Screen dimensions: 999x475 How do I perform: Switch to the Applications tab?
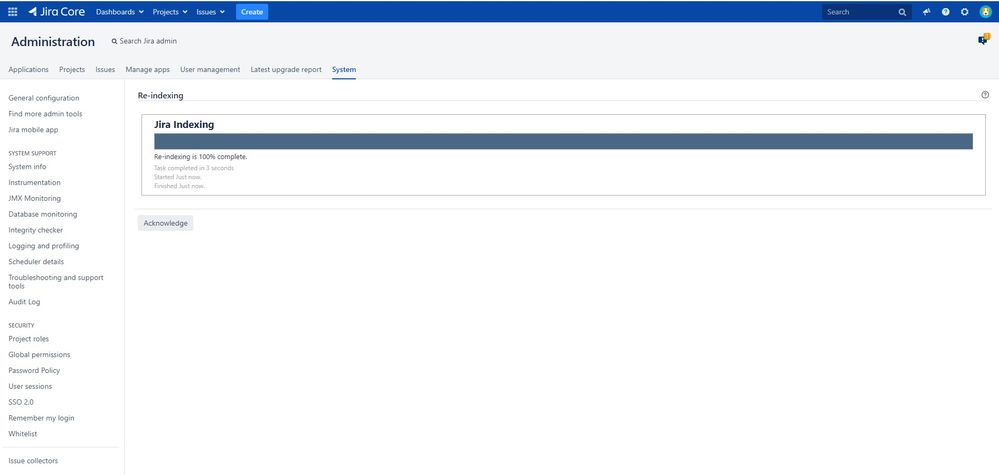(29, 69)
